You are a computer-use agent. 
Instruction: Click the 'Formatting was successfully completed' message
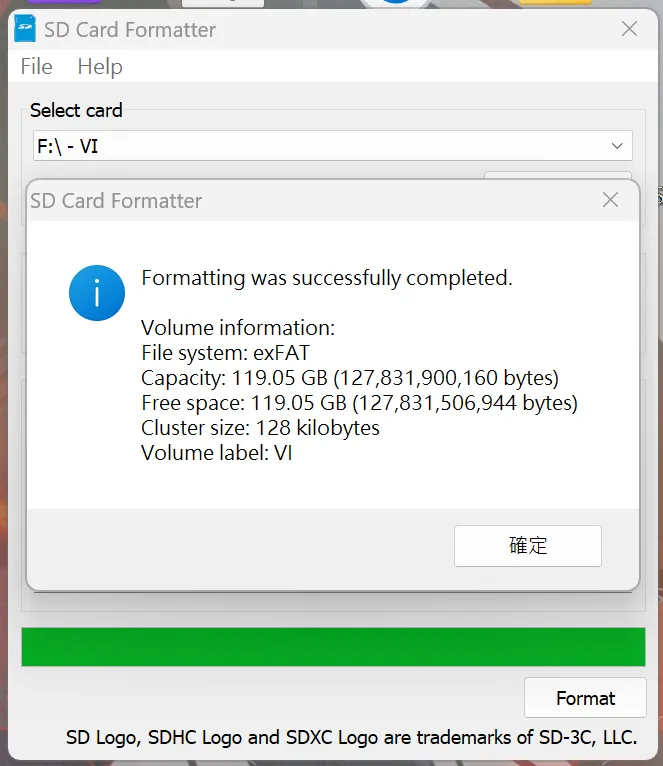[327, 278]
